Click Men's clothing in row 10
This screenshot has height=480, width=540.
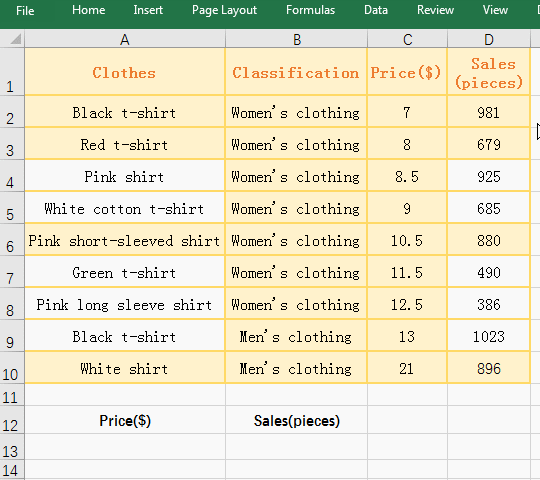click(296, 368)
